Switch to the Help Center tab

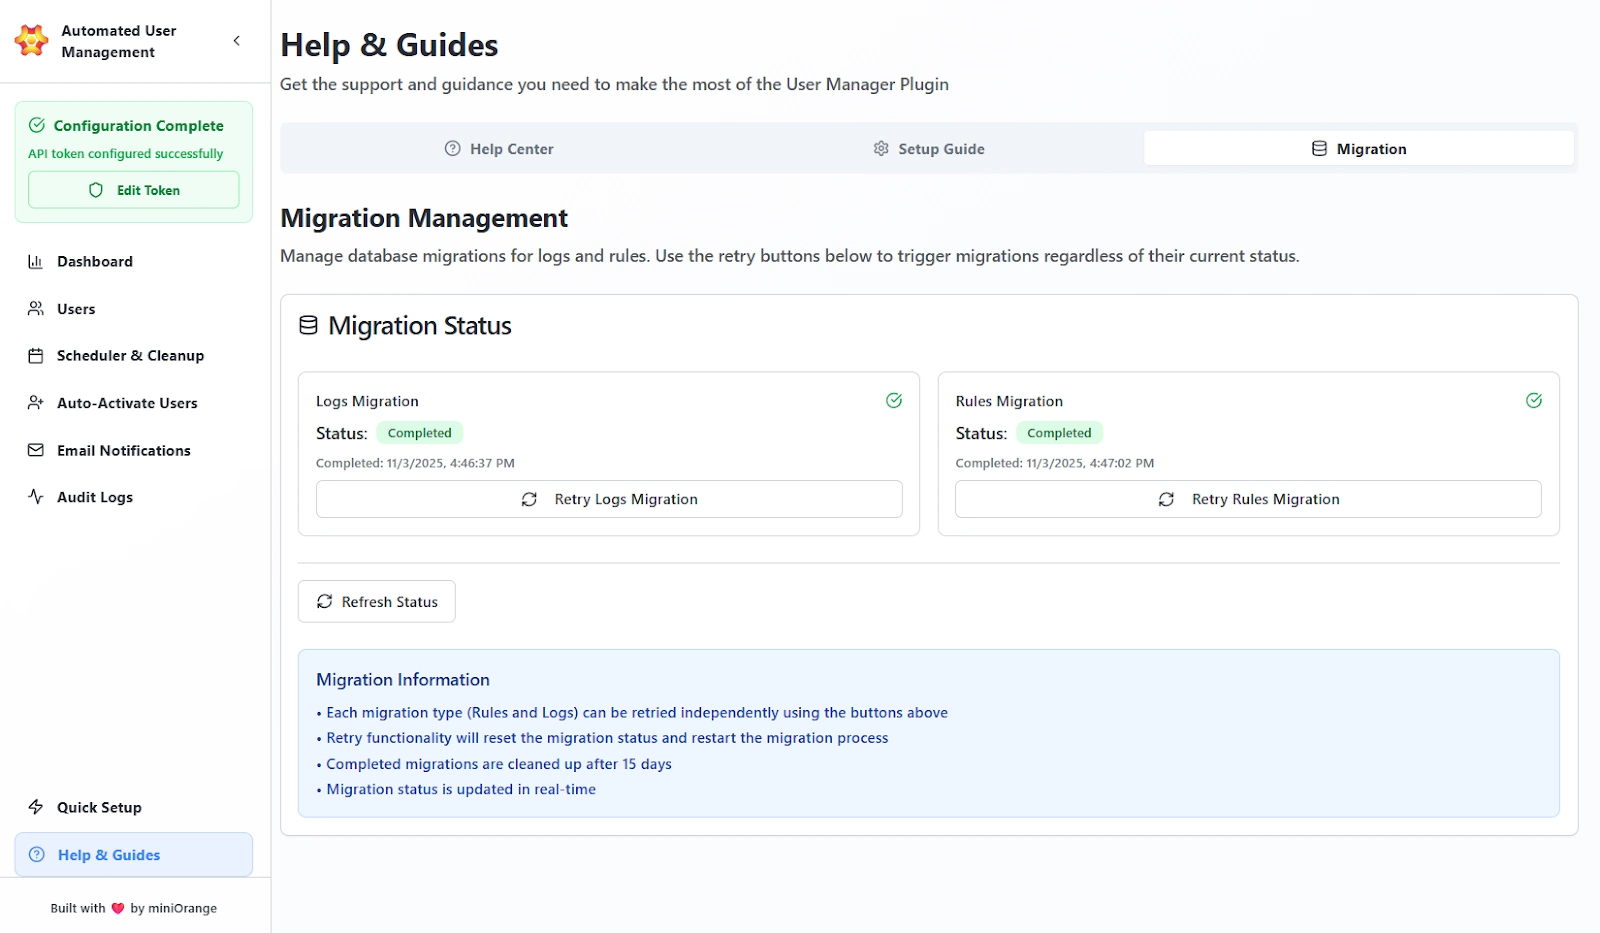pos(499,148)
